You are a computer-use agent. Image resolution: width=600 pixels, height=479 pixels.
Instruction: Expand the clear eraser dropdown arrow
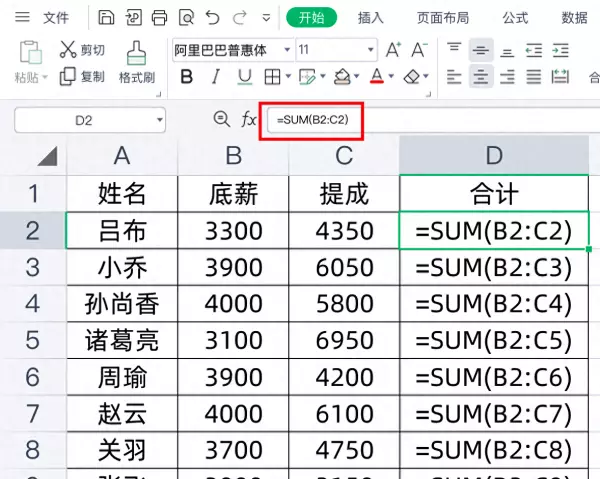click(426, 77)
